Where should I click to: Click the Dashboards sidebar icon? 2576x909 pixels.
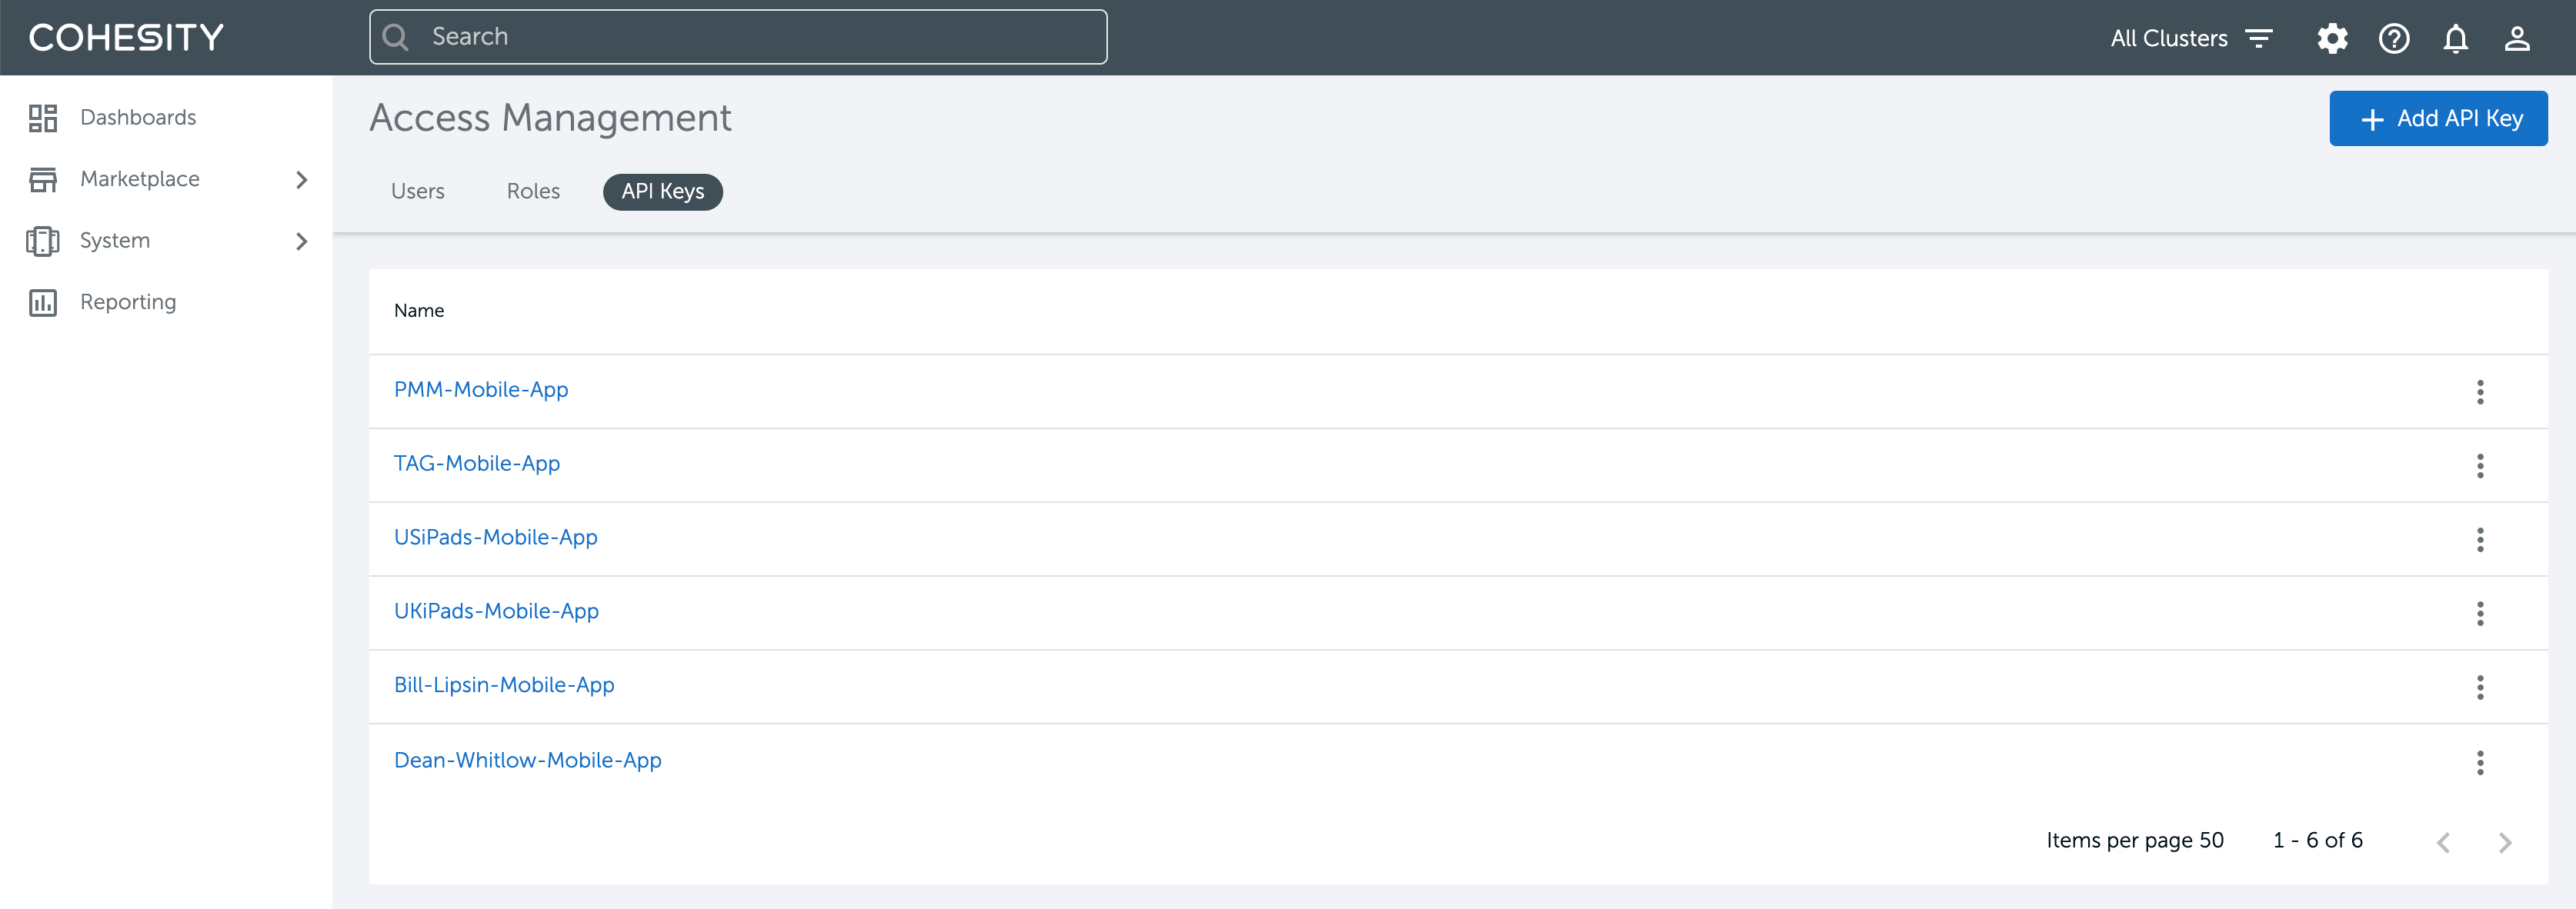(42, 118)
